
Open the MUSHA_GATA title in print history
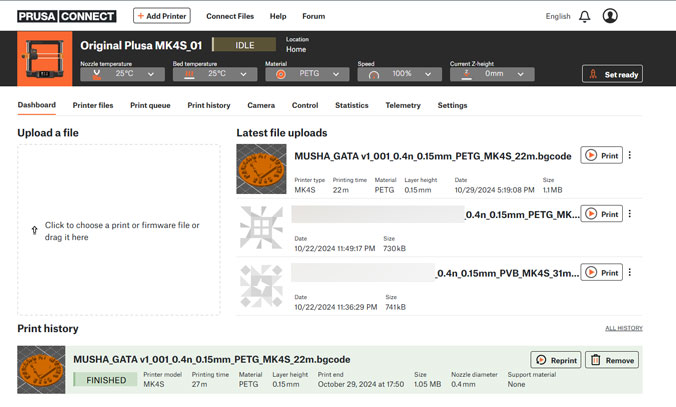click(212, 359)
